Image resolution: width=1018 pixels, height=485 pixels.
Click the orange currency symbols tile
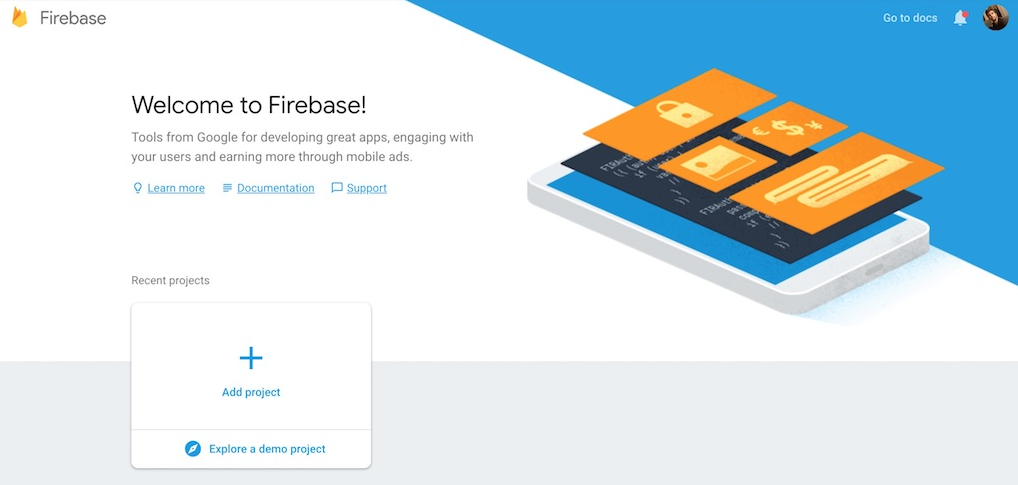click(789, 128)
